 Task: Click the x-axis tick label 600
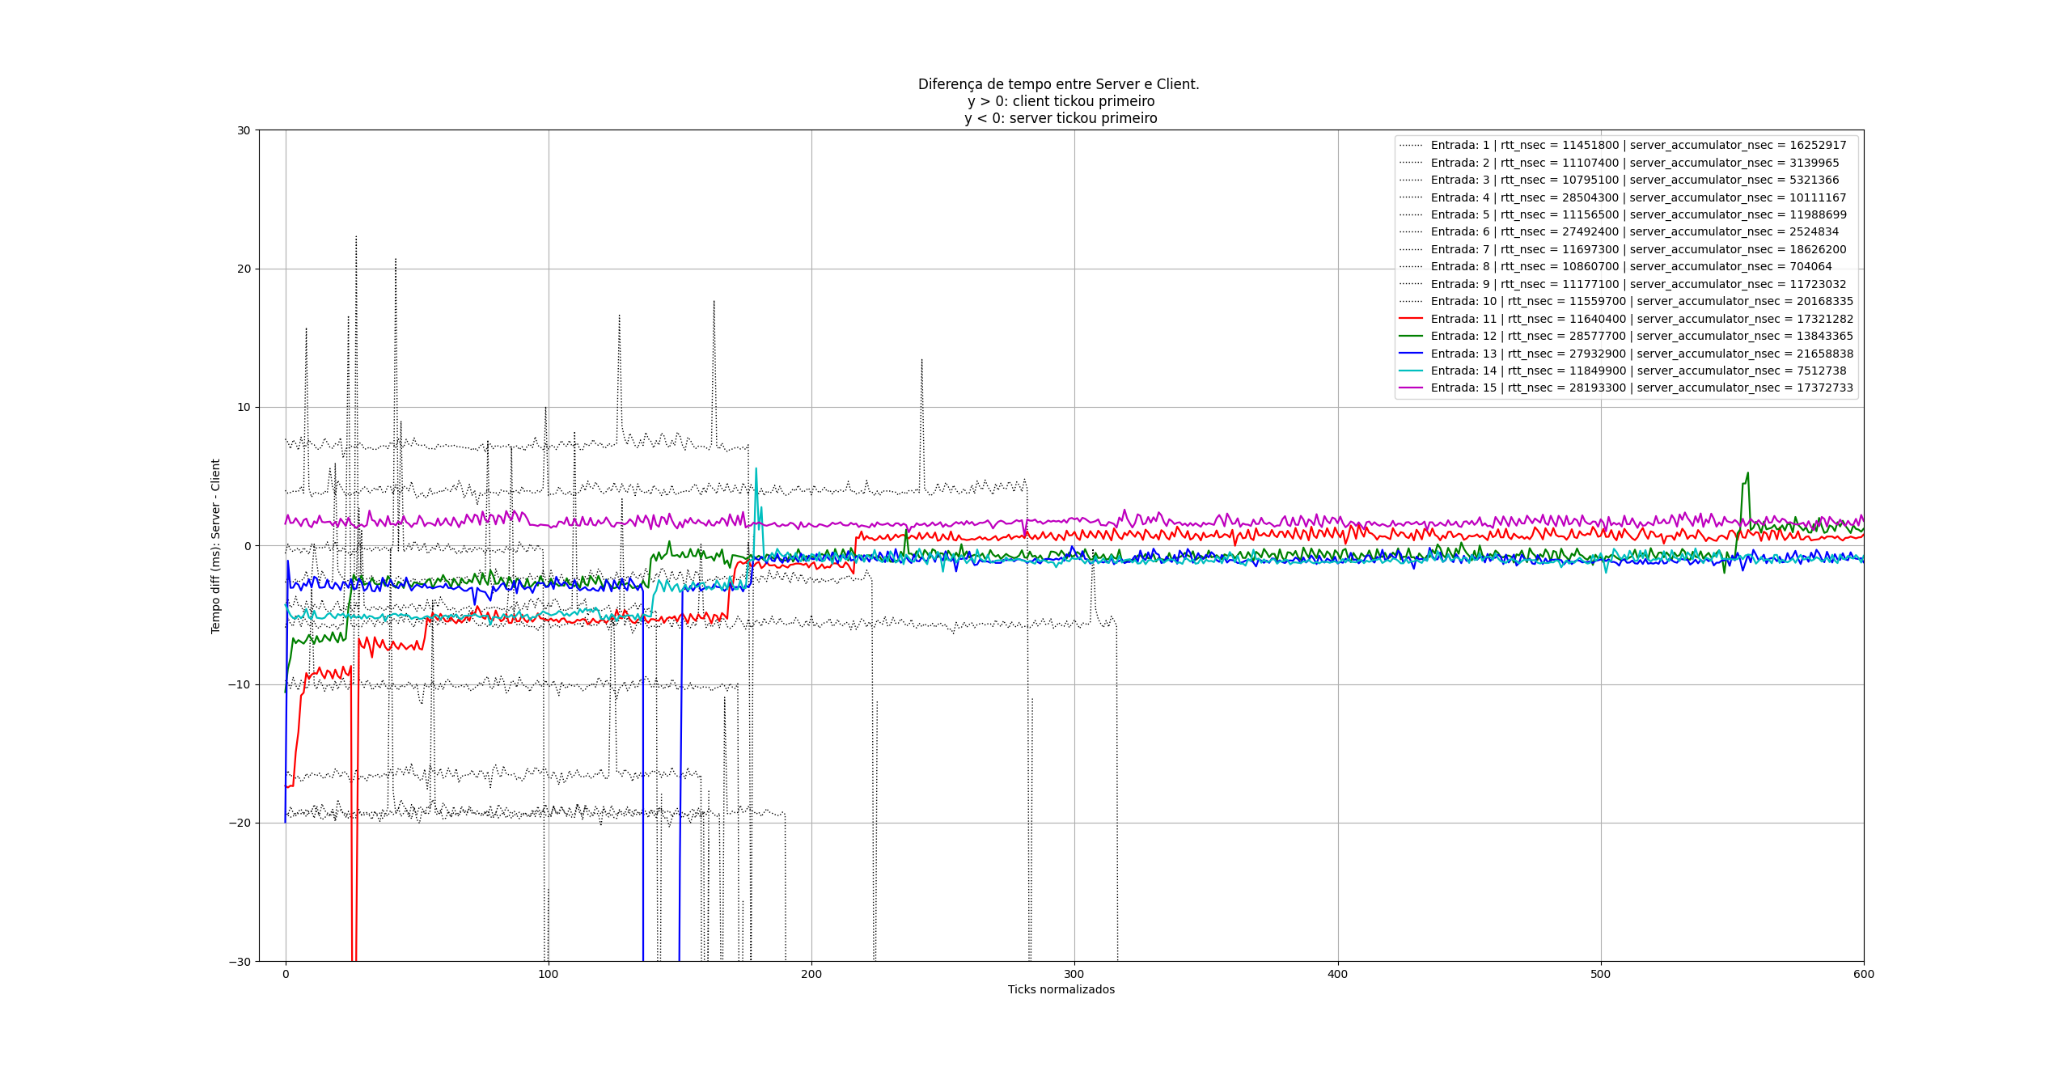coord(1863,974)
